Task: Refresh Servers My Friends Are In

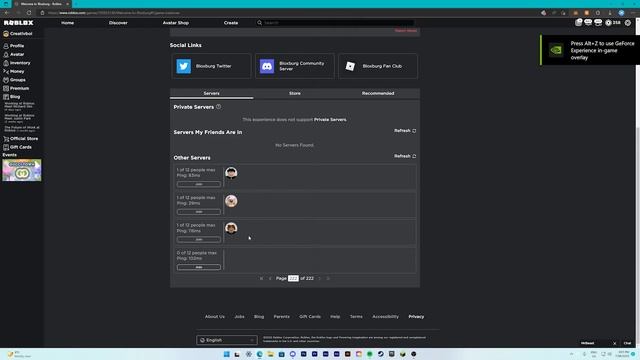Action: pos(405,131)
